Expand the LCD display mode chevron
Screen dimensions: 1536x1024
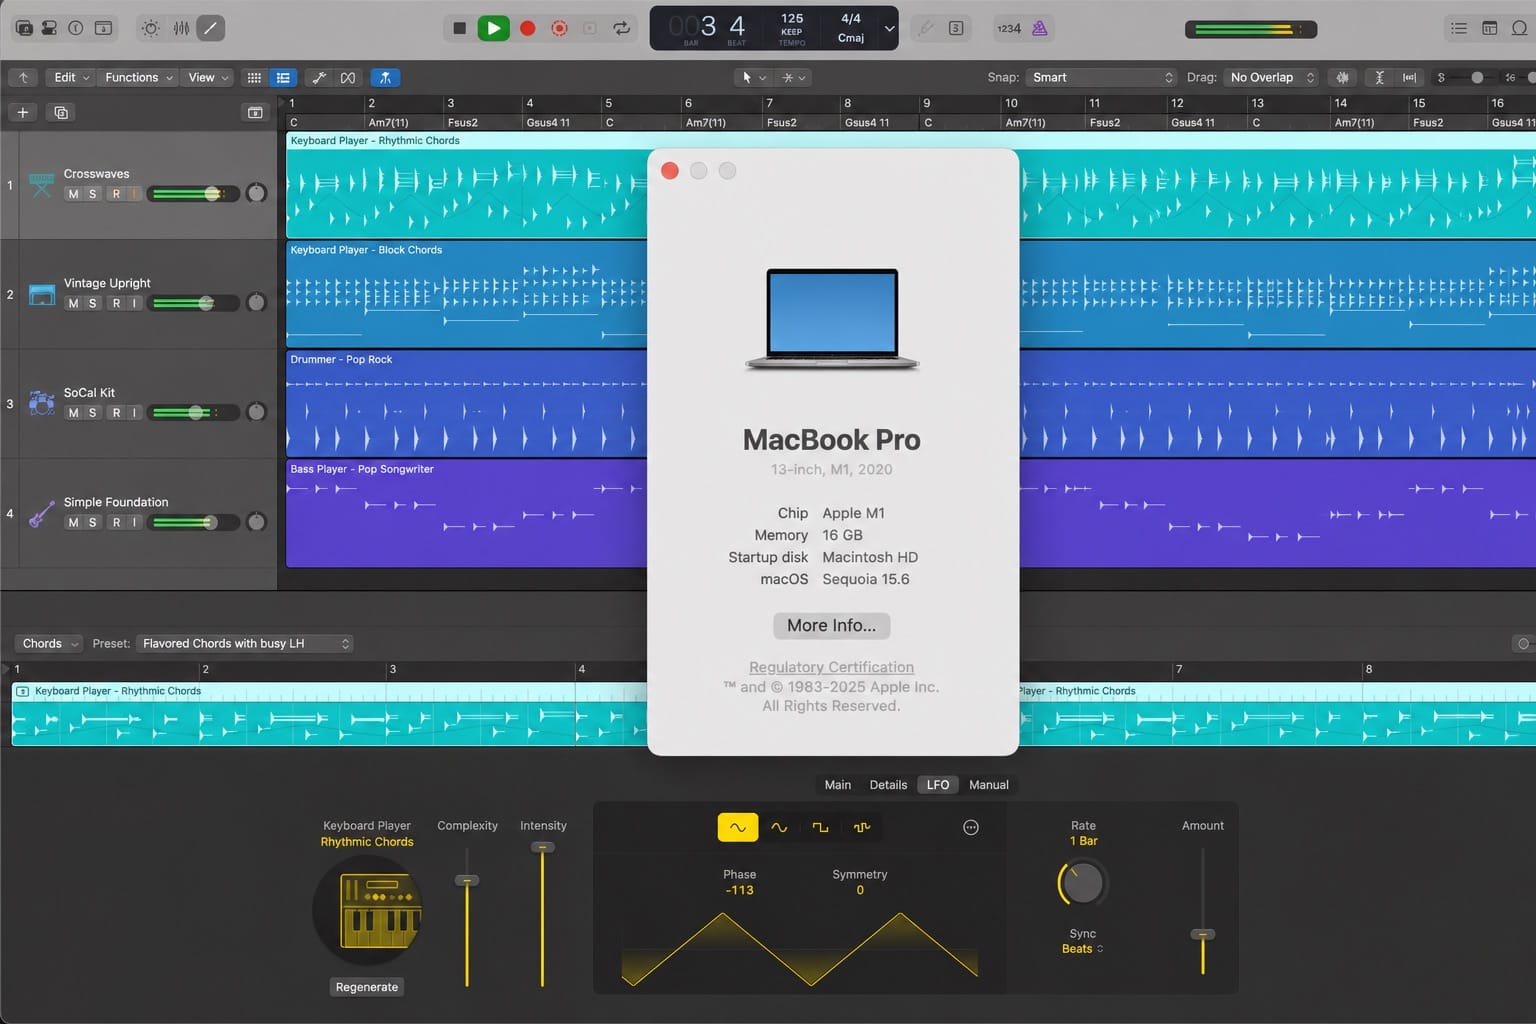[x=889, y=28]
